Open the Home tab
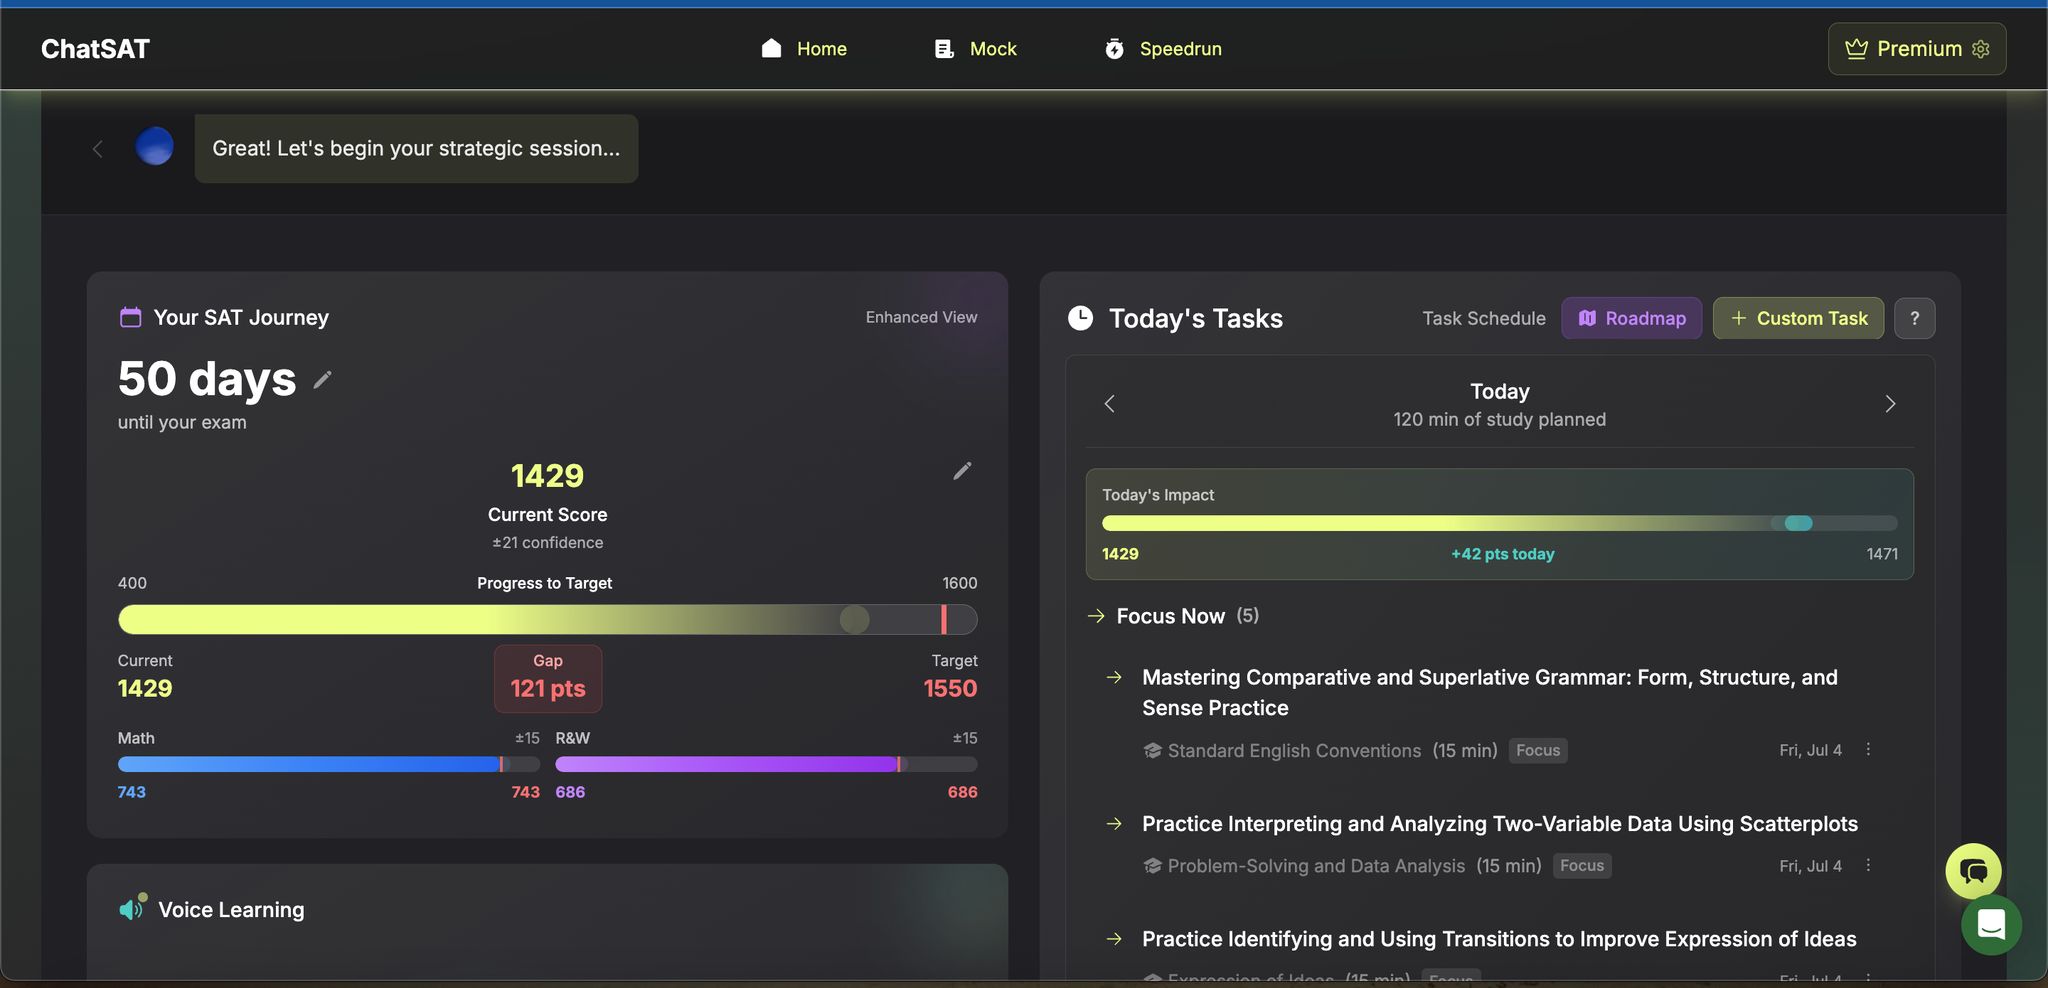 point(804,49)
